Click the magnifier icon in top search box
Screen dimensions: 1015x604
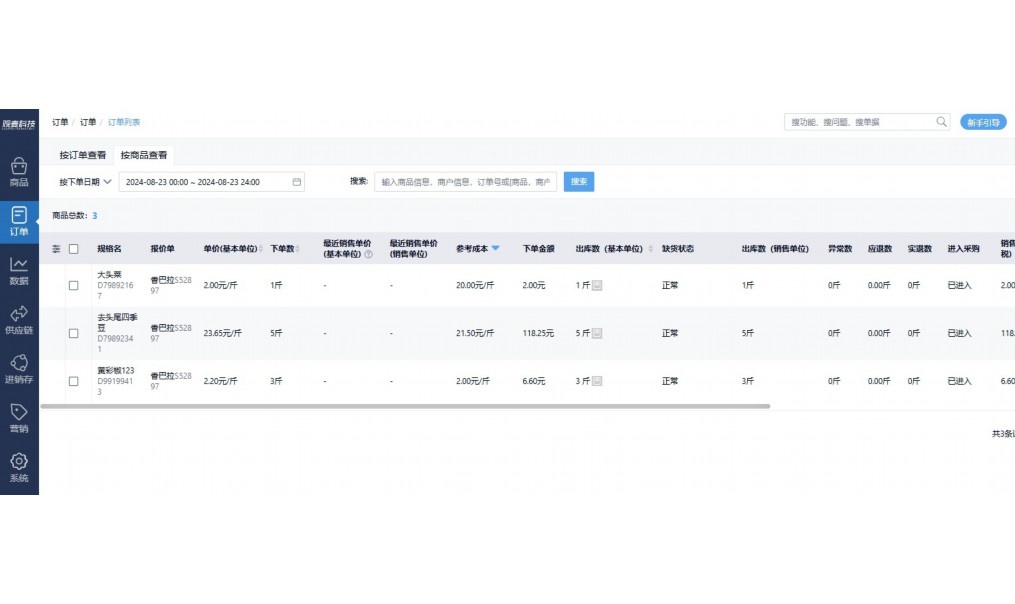click(x=941, y=122)
